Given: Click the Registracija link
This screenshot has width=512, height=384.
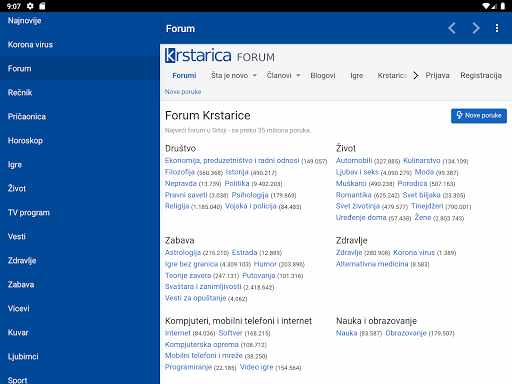Looking at the screenshot, I should [x=481, y=76].
